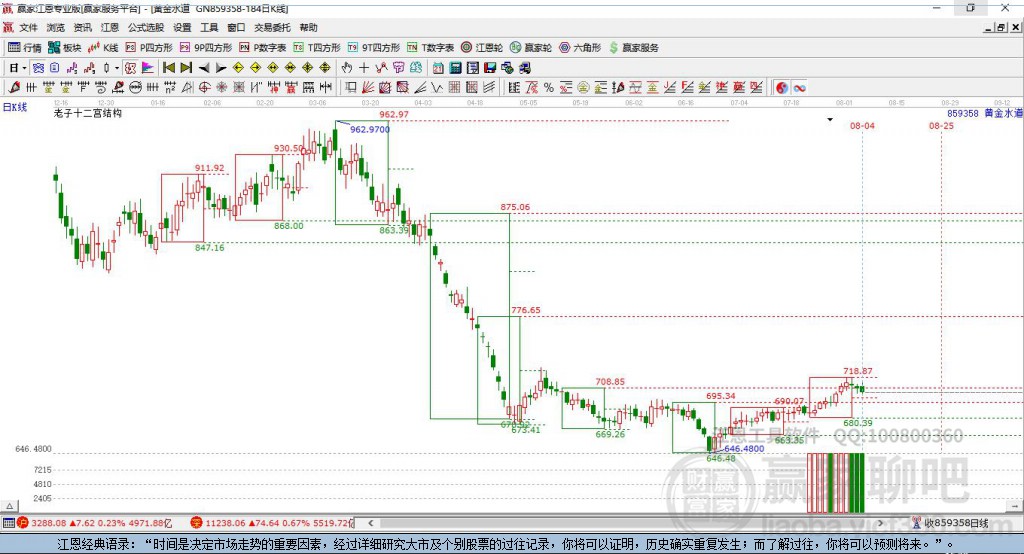Click the networked computers with globe icon
This screenshot has height=554, width=1024.
[507, 68]
